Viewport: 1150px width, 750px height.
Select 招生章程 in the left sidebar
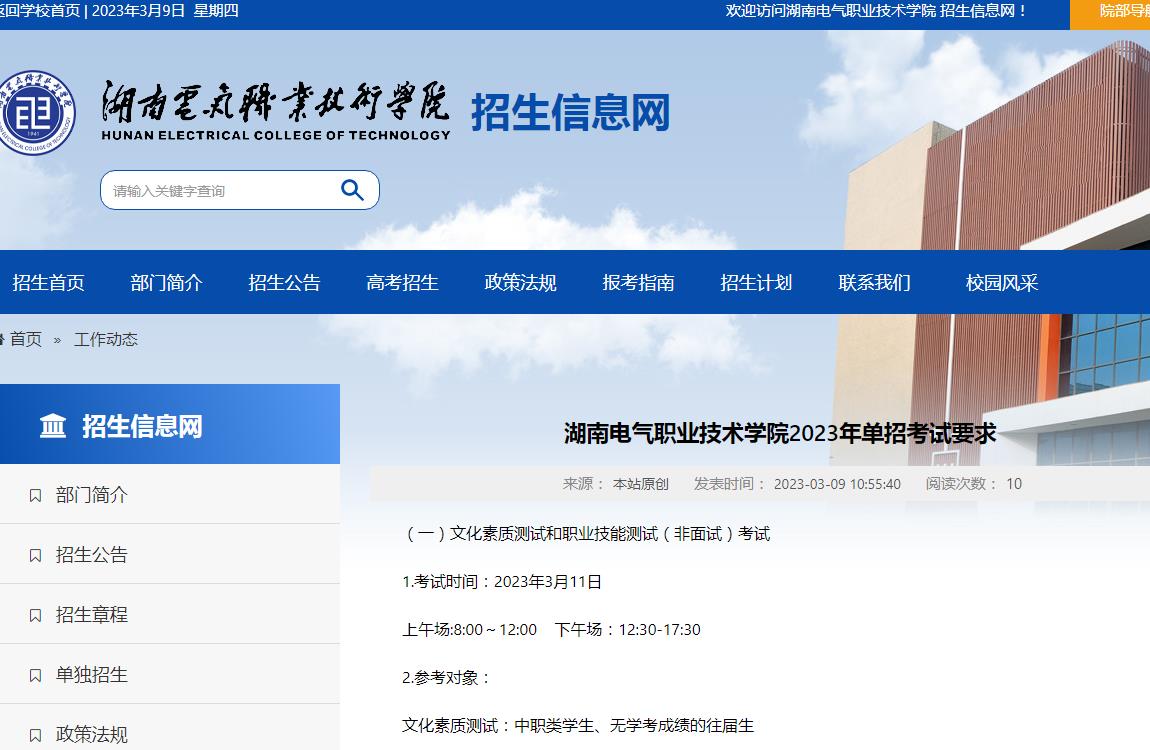[x=92, y=616]
